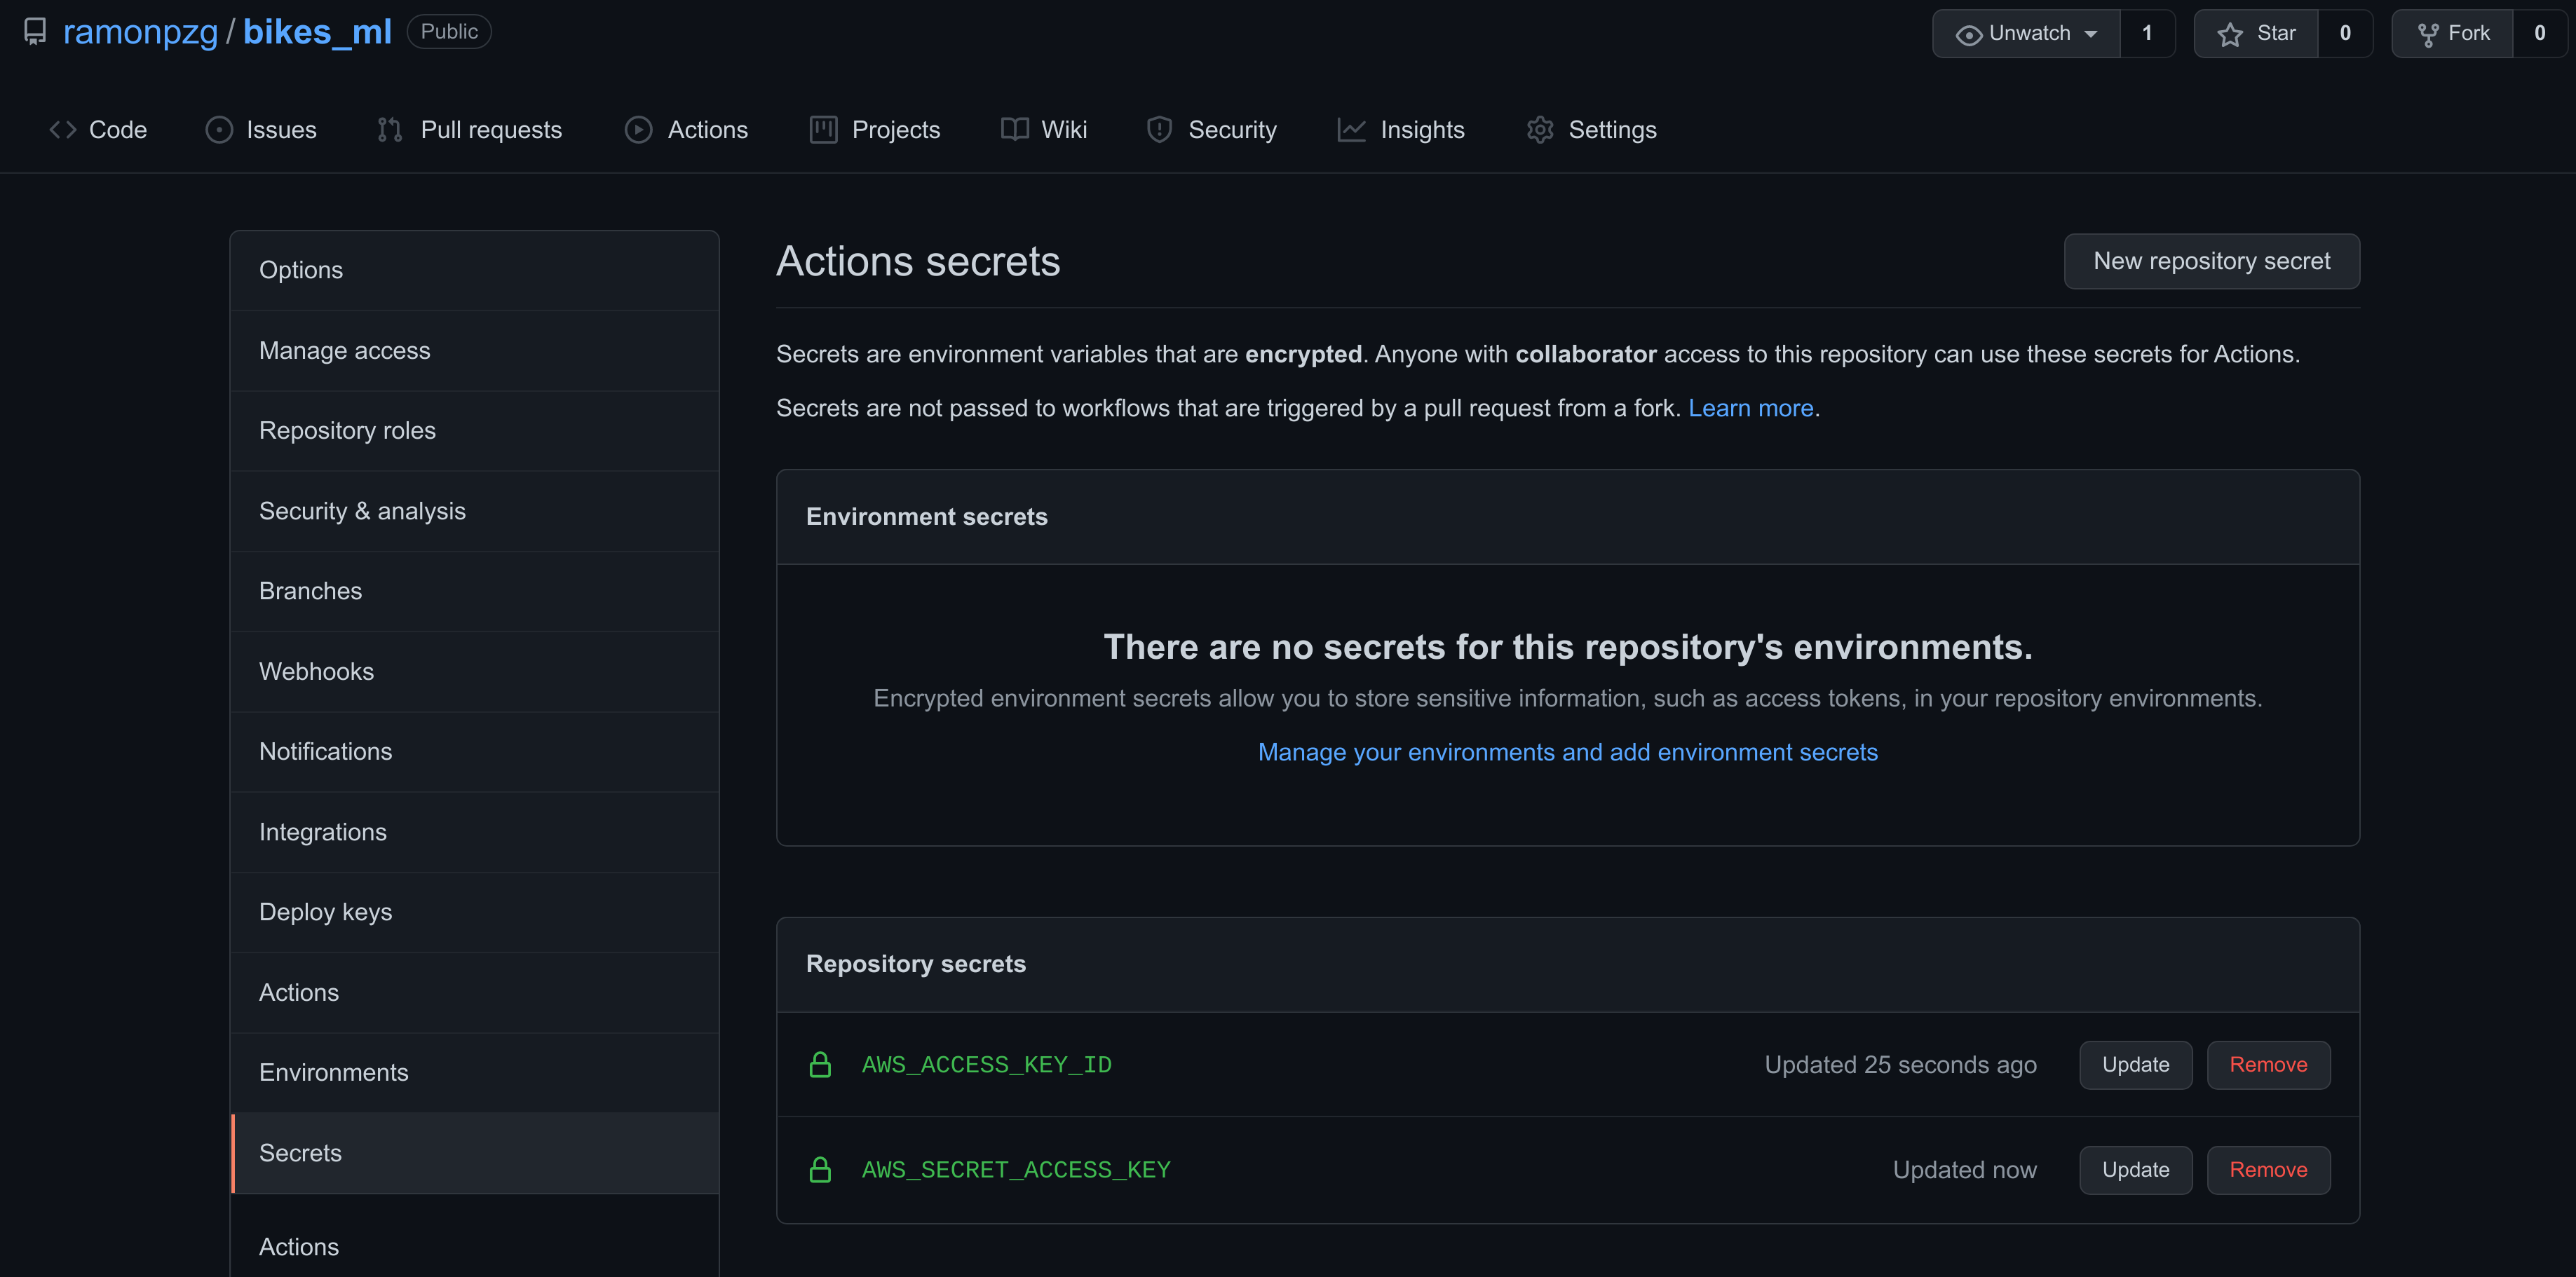Go to the Pull requests tab

point(470,130)
